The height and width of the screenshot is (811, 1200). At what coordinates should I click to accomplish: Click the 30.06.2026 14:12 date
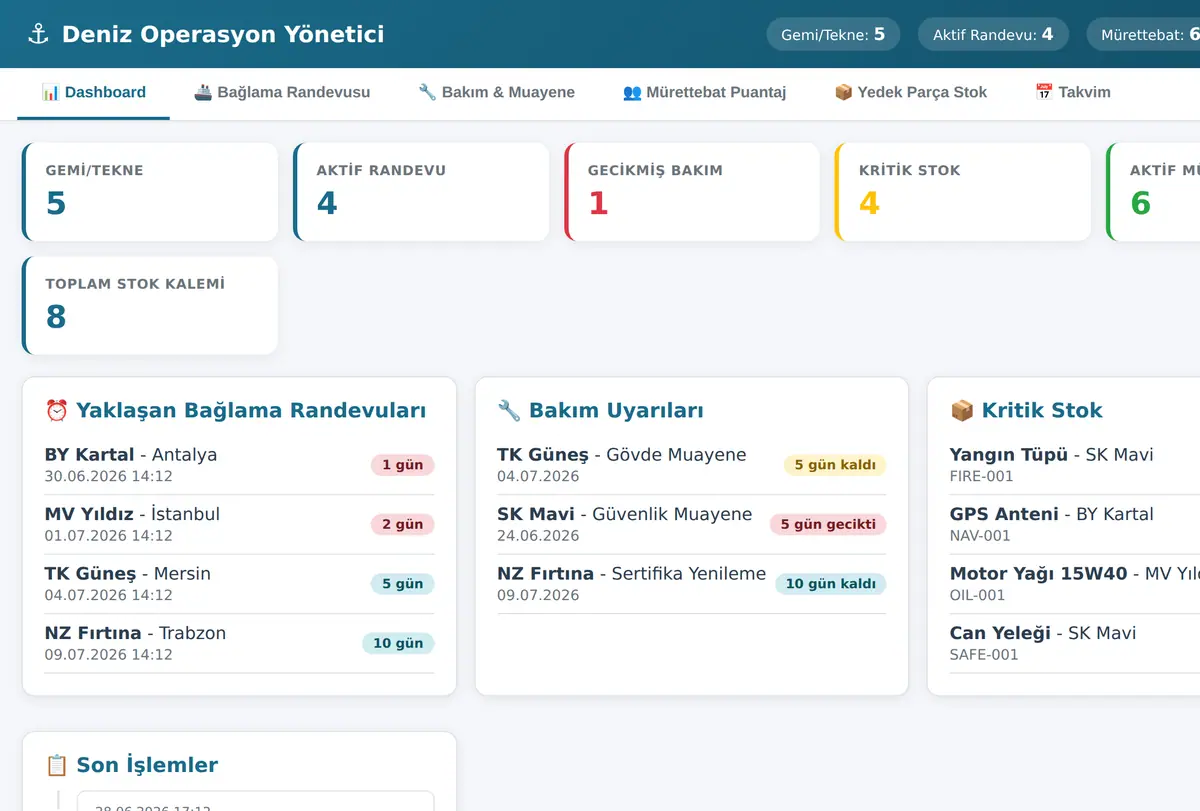(109, 477)
